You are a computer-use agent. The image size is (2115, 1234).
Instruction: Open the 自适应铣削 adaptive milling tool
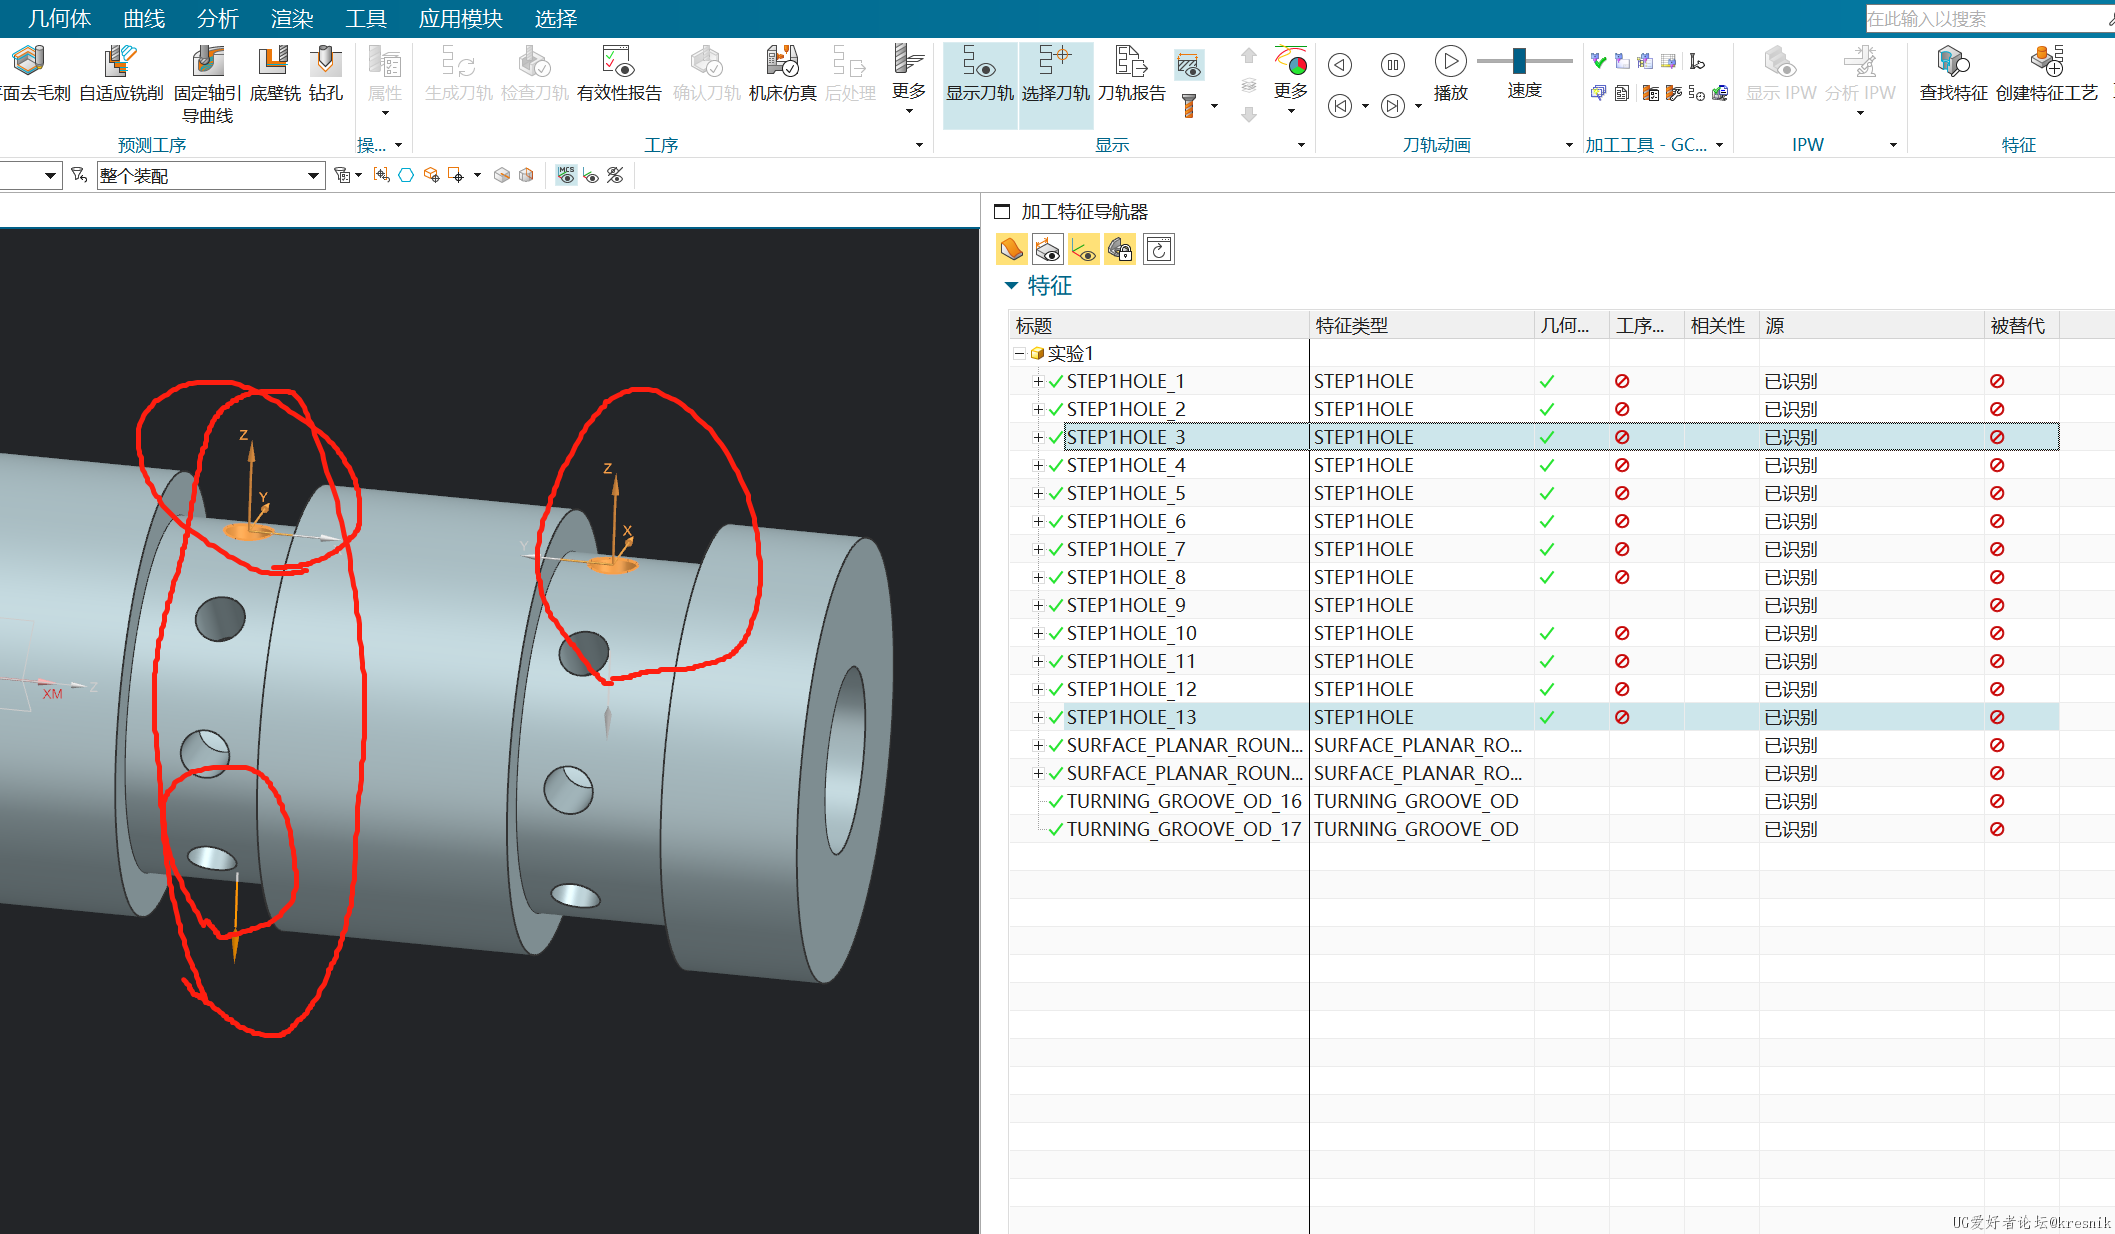(121, 73)
